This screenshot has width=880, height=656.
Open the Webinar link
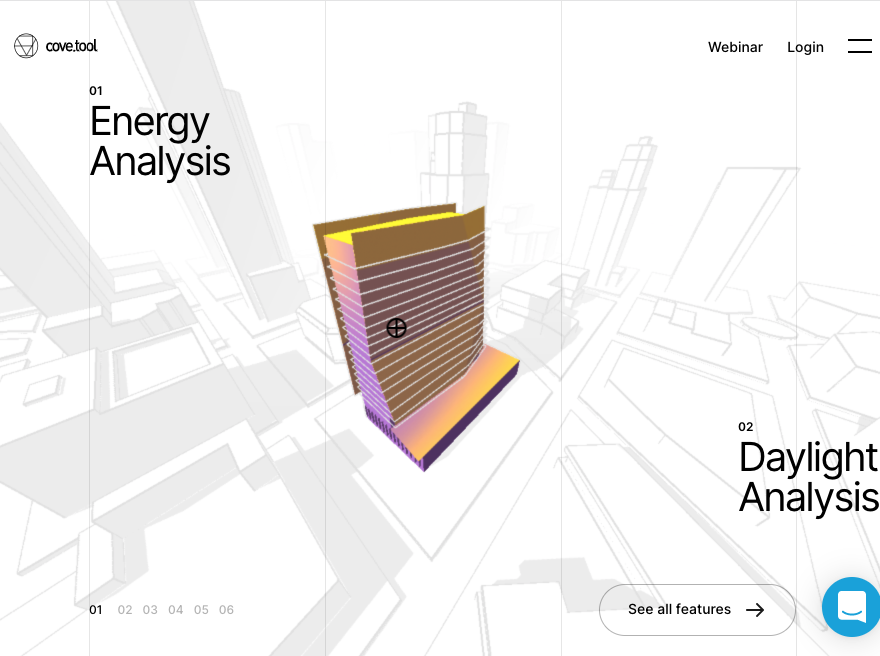(x=735, y=47)
